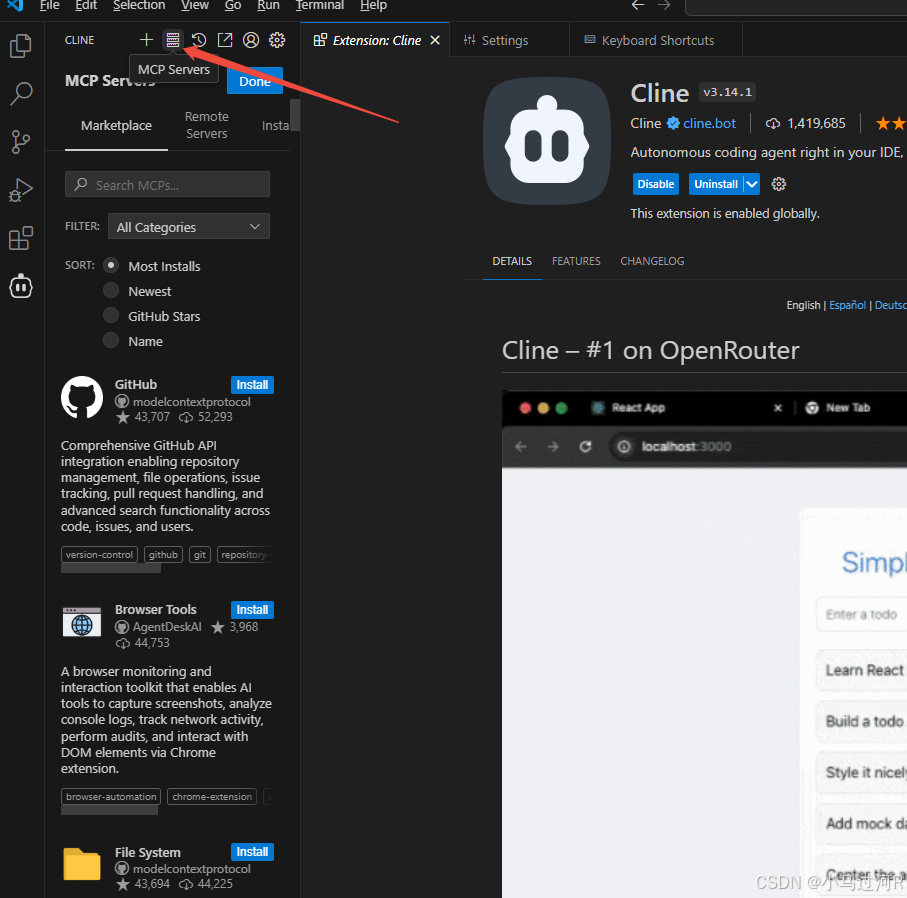
Task: Click the Search MCPs input field
Action: [167, 185]
